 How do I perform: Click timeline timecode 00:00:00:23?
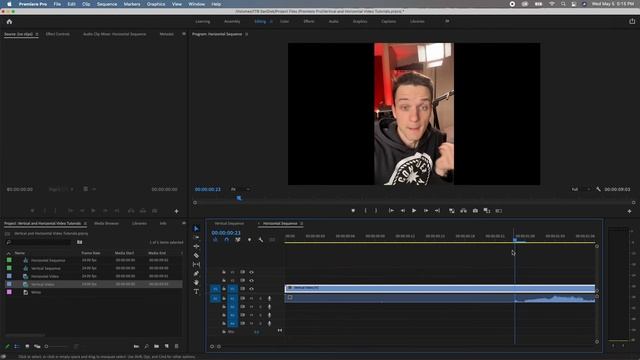pos(226,233)
